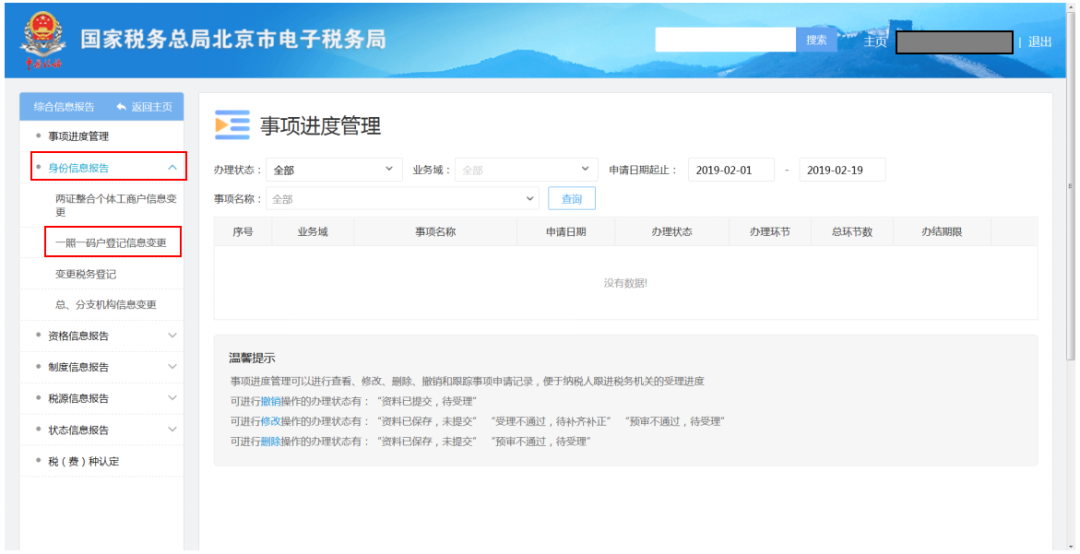
Task: Click the 国家税务总局北京市电子税务局 title
Action: coord(233,39)
